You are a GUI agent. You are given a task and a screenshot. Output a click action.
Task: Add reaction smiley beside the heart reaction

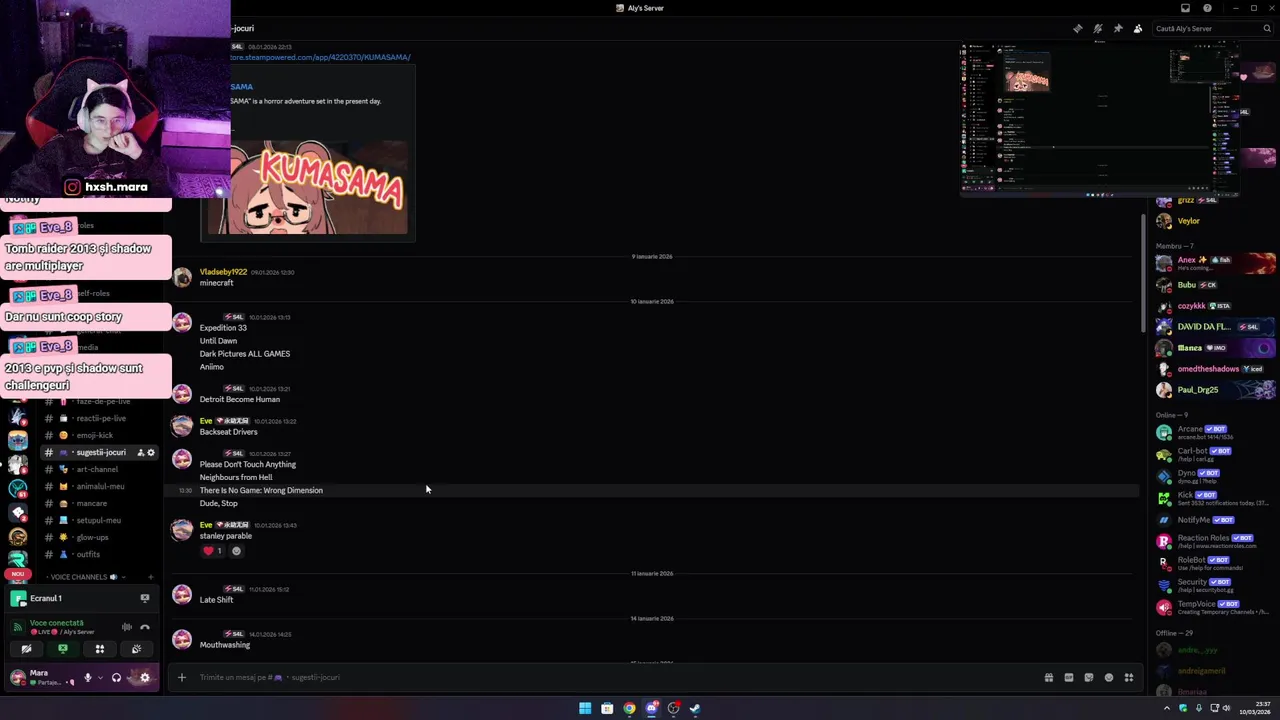click(236, 551)
